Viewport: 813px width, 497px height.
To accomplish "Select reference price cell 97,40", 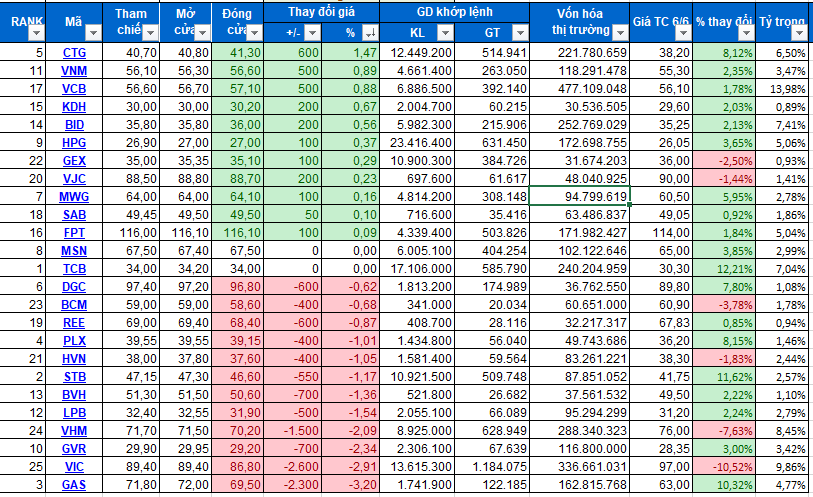I will click(x=131, y=287).
